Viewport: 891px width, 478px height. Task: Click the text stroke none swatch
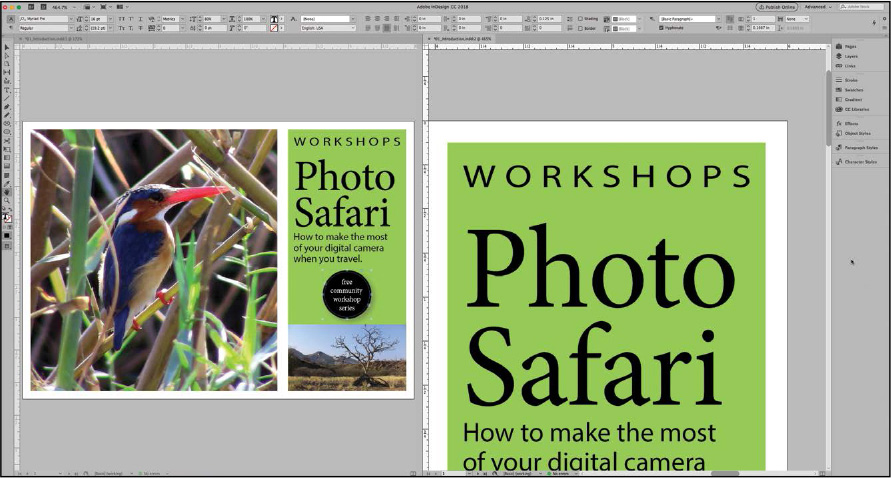274,28
